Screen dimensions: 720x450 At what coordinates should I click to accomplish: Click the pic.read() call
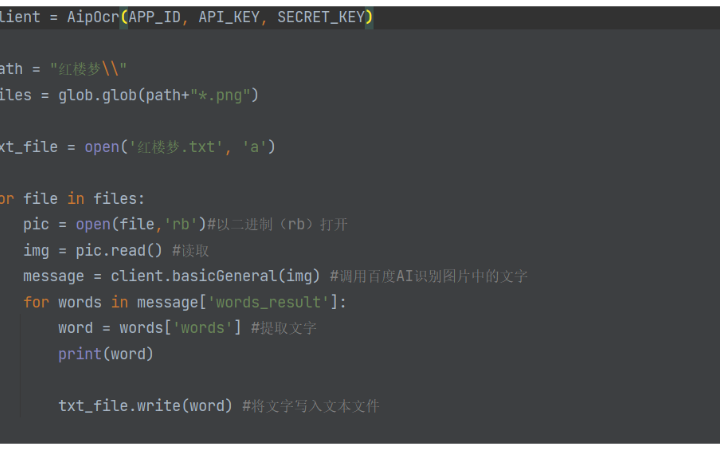click(119, 251)
